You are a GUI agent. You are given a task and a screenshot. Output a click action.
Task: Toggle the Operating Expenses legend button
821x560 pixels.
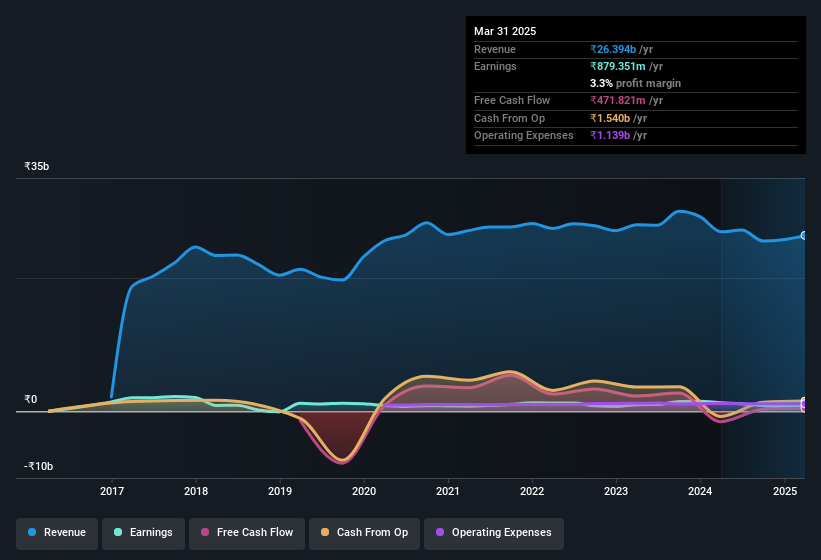(494, 533)
